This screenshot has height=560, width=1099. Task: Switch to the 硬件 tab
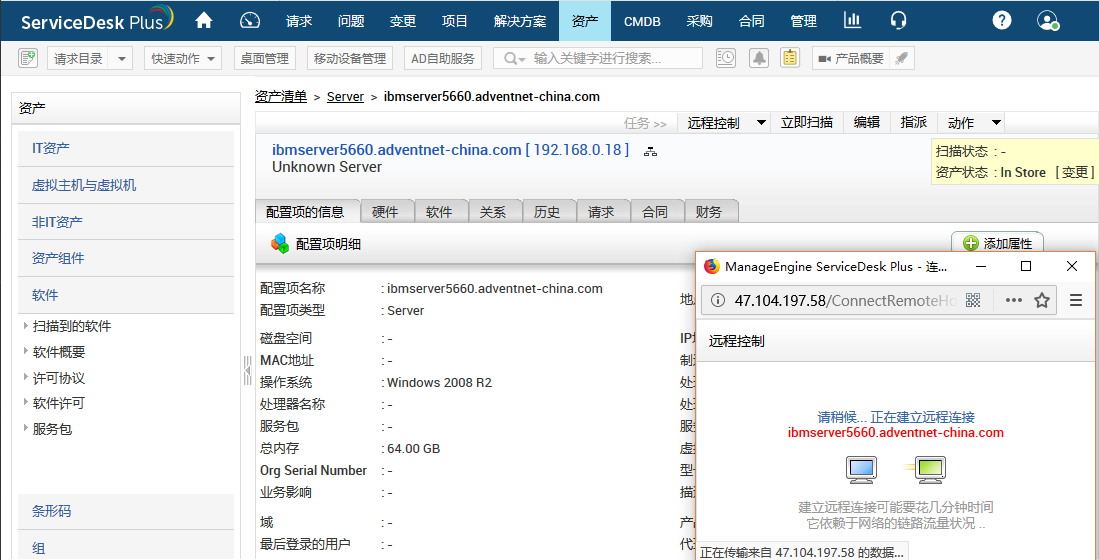pyautogui.click(x=388, y=212)
